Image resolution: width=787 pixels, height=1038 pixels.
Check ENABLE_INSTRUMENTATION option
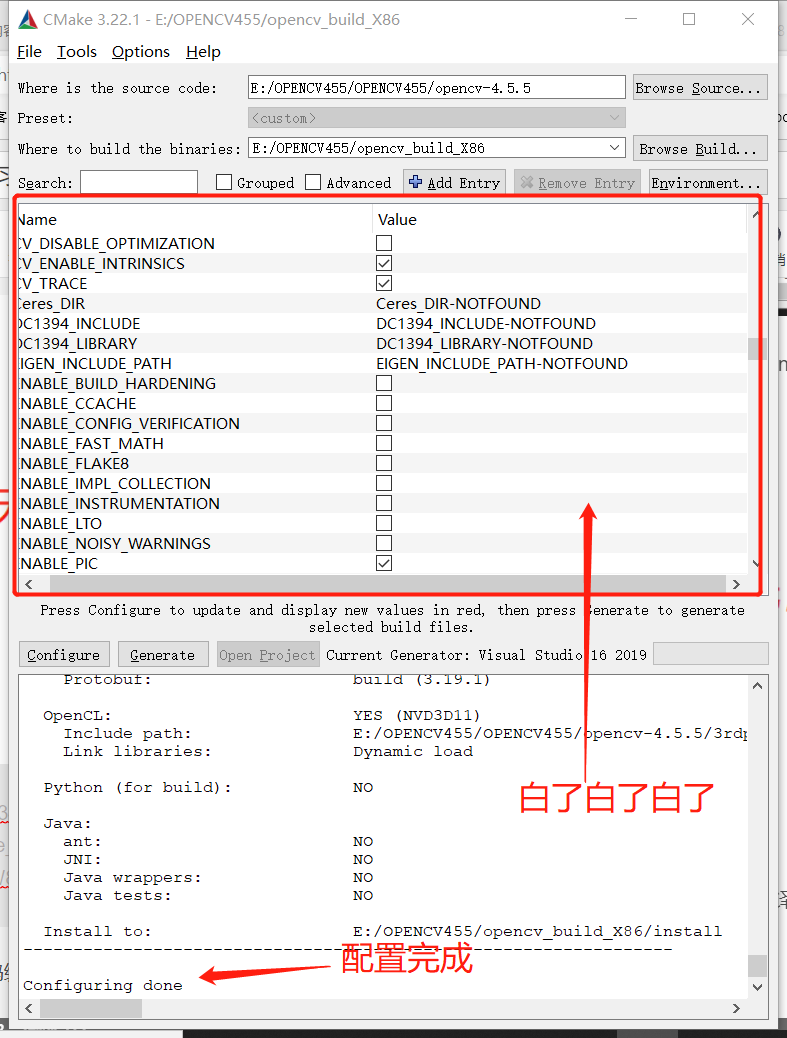tap(384, 503)
